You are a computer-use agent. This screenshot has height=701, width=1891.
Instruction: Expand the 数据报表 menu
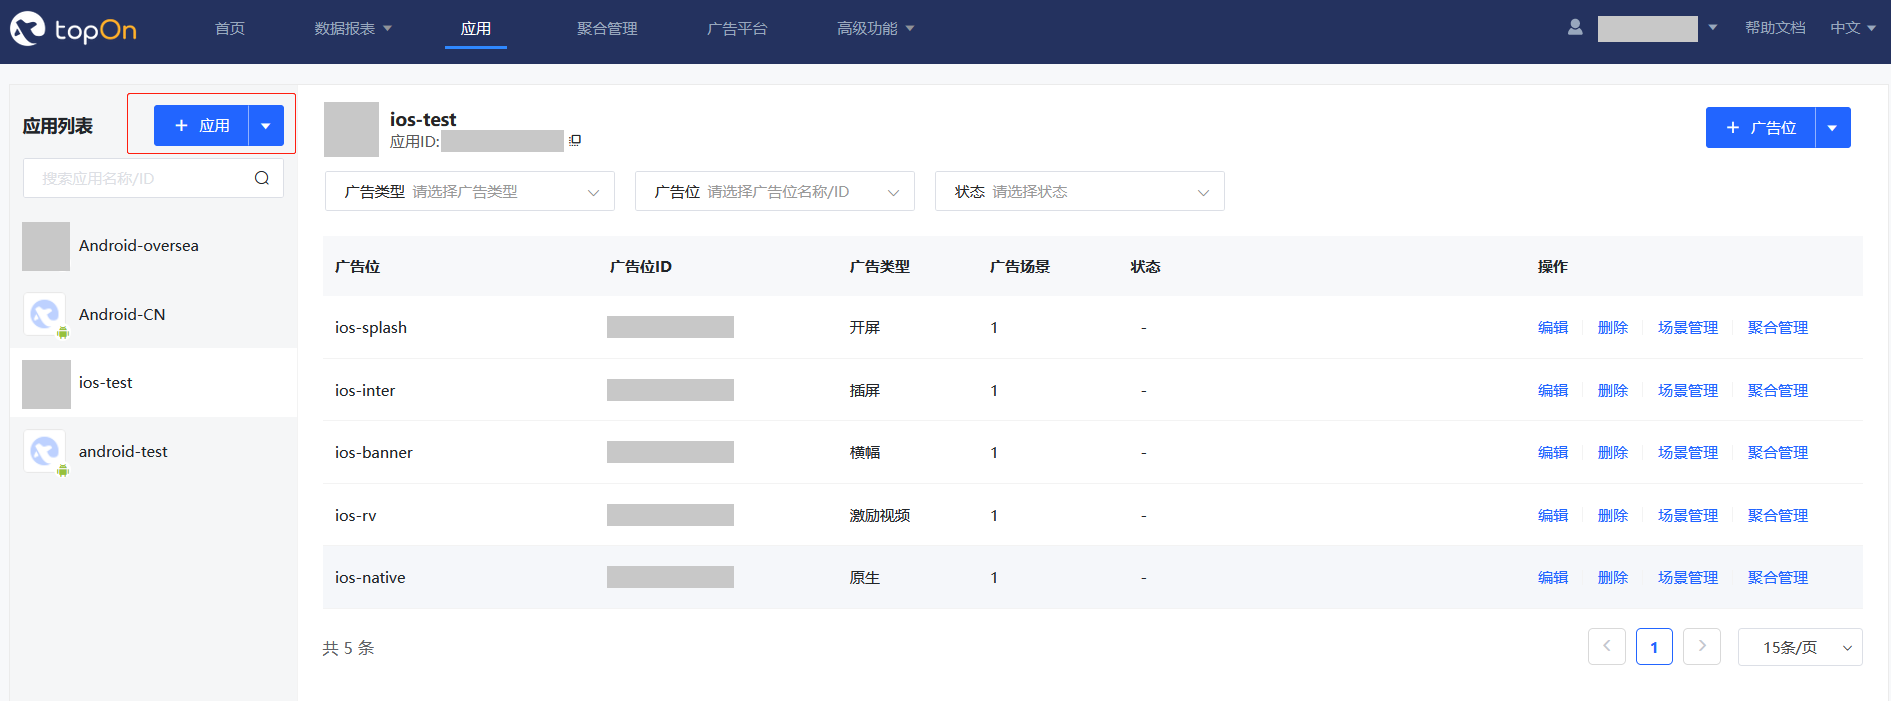point(353,28)
